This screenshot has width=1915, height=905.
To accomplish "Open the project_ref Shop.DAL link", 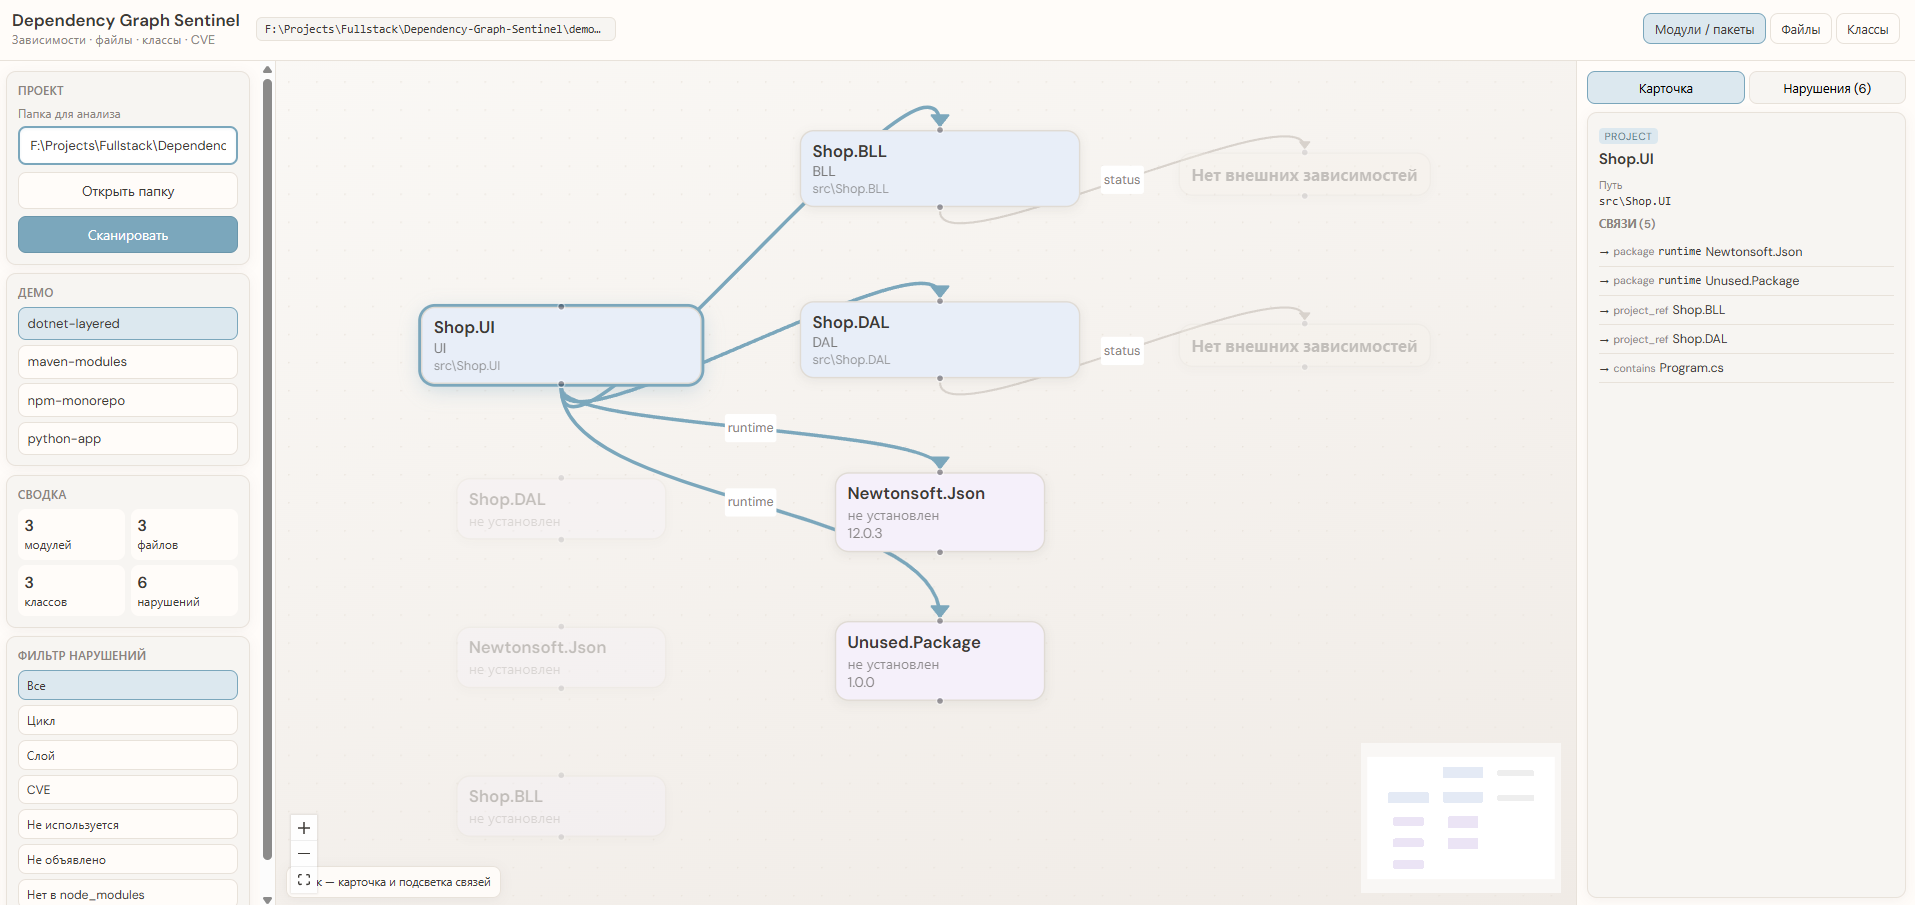I will (x=1746, y=339).
